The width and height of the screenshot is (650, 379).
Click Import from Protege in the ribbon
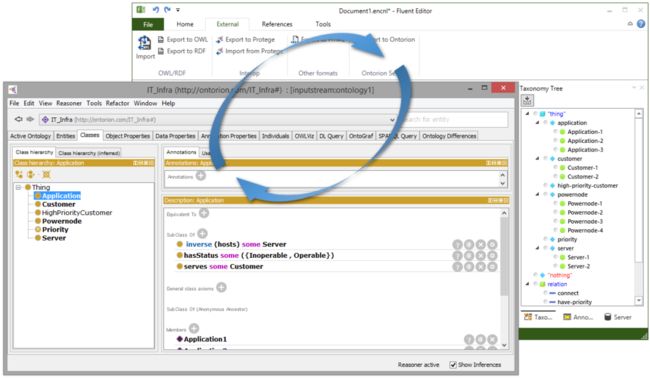250,51
